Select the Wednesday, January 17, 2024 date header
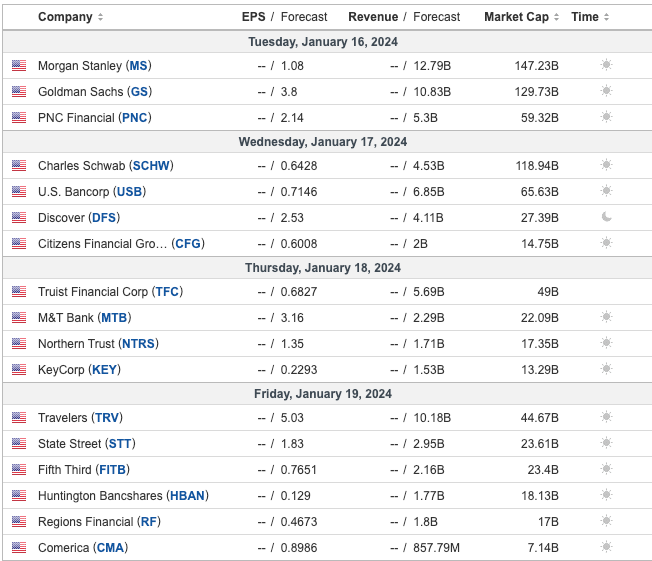The image size is (652, 561). [x=323, y=142]
